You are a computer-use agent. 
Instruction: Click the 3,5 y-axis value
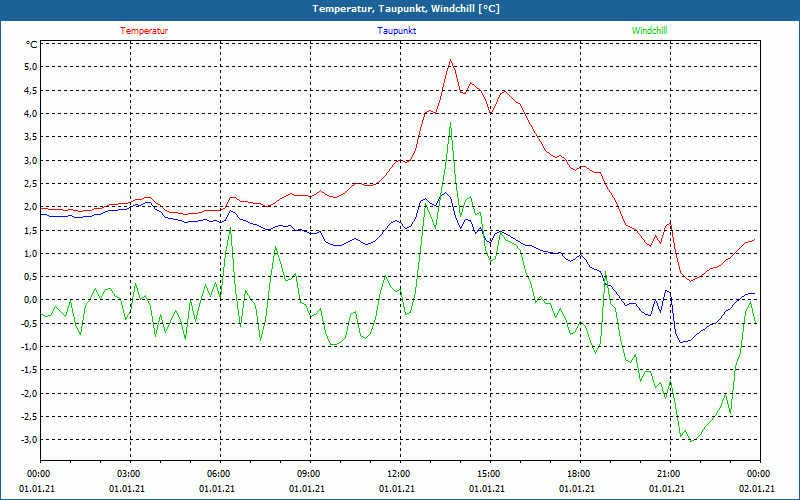pos(31,137)
